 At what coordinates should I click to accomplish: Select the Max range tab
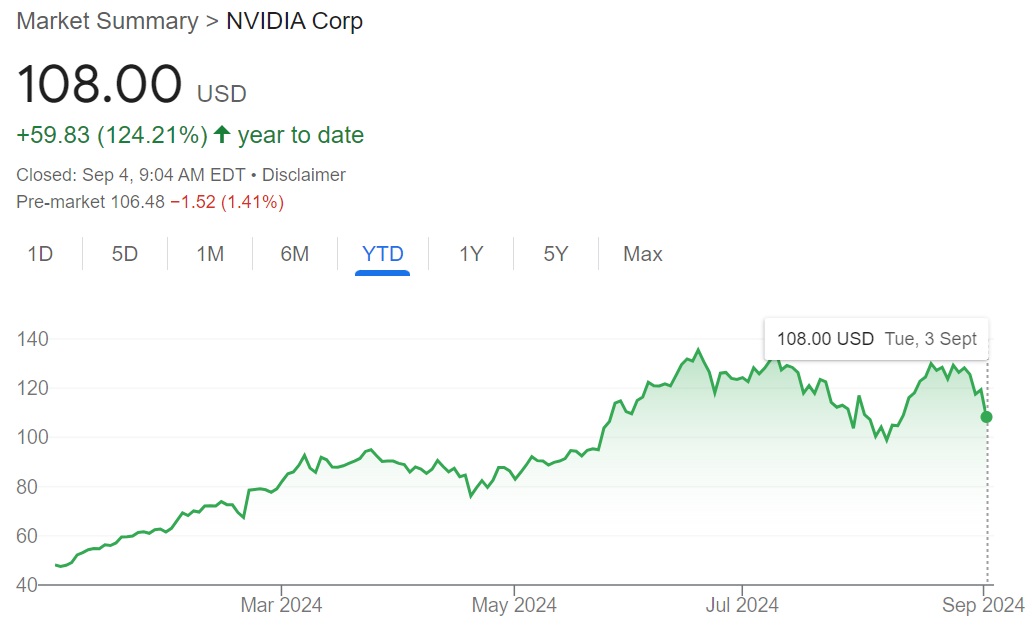point(642,254)
